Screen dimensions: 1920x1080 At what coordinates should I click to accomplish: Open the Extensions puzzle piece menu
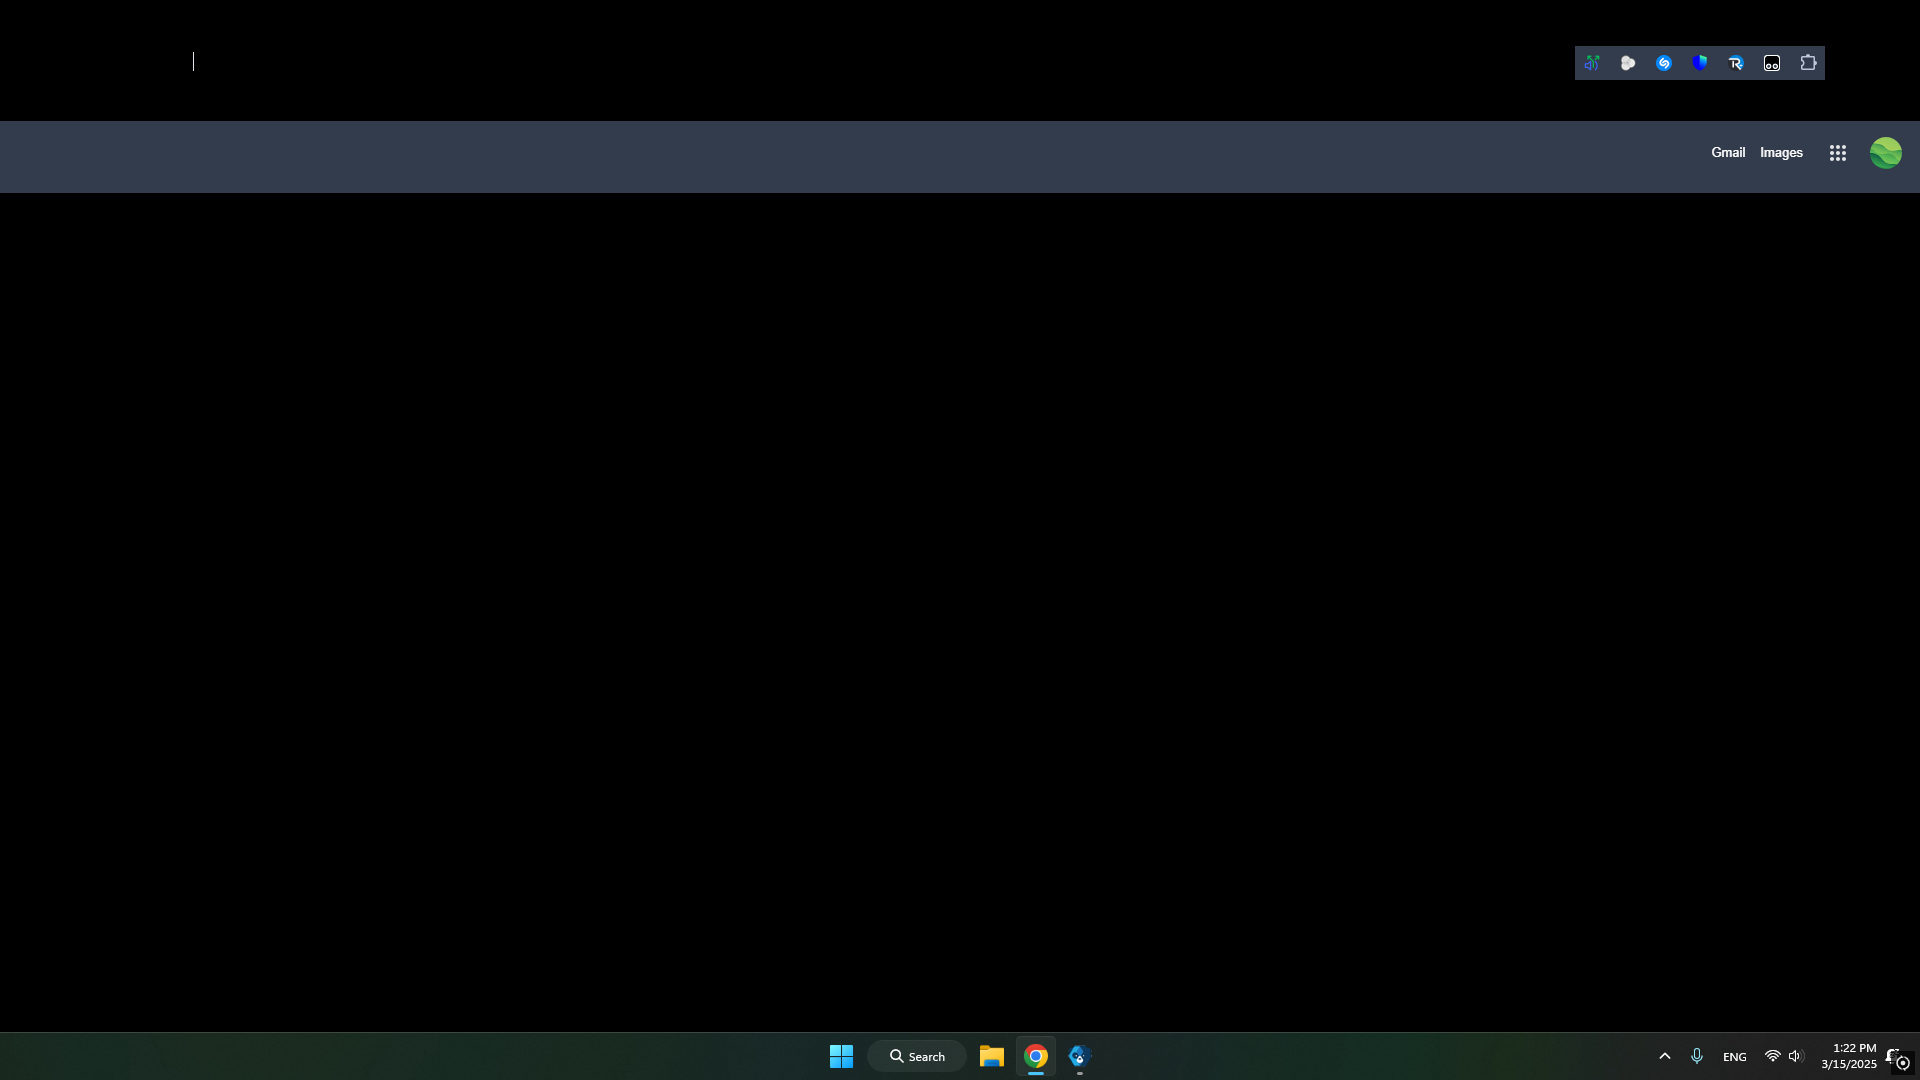[x=1808, y=63]
